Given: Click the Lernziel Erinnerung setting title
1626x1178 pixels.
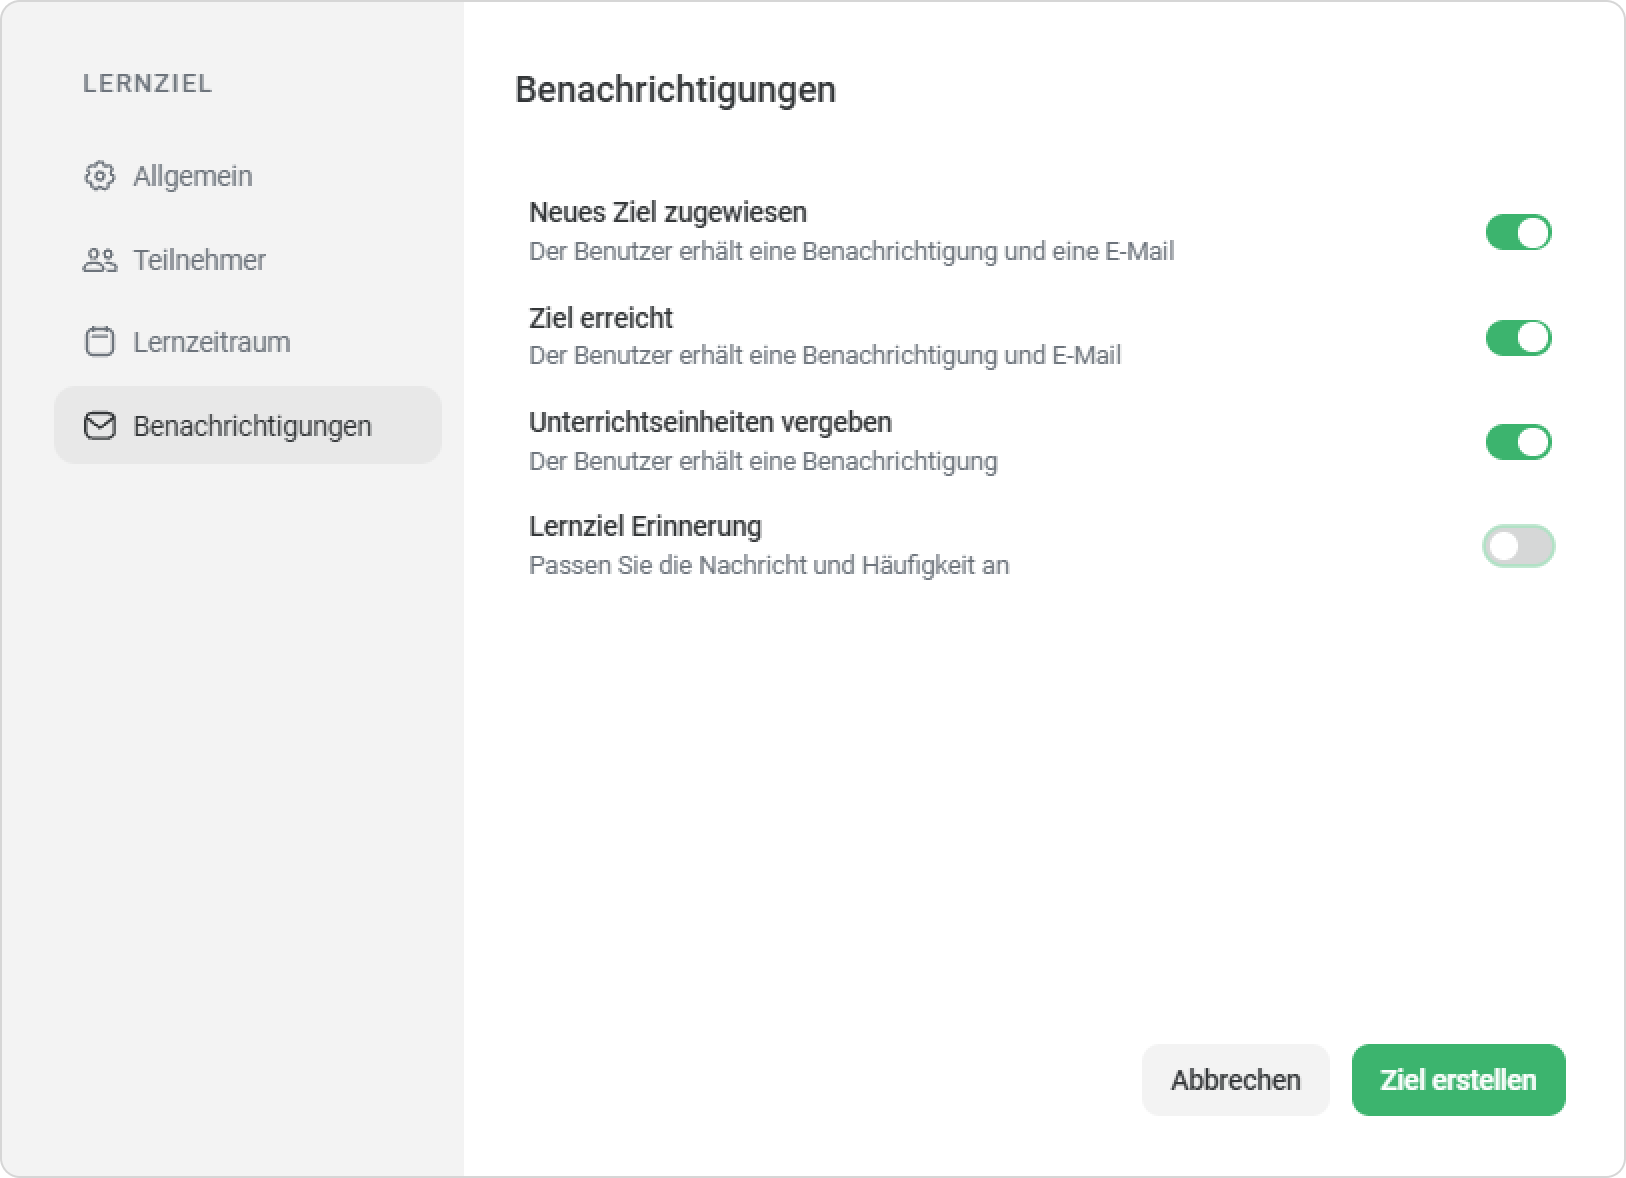Looking at the screenshot, I should coord(645,526).
